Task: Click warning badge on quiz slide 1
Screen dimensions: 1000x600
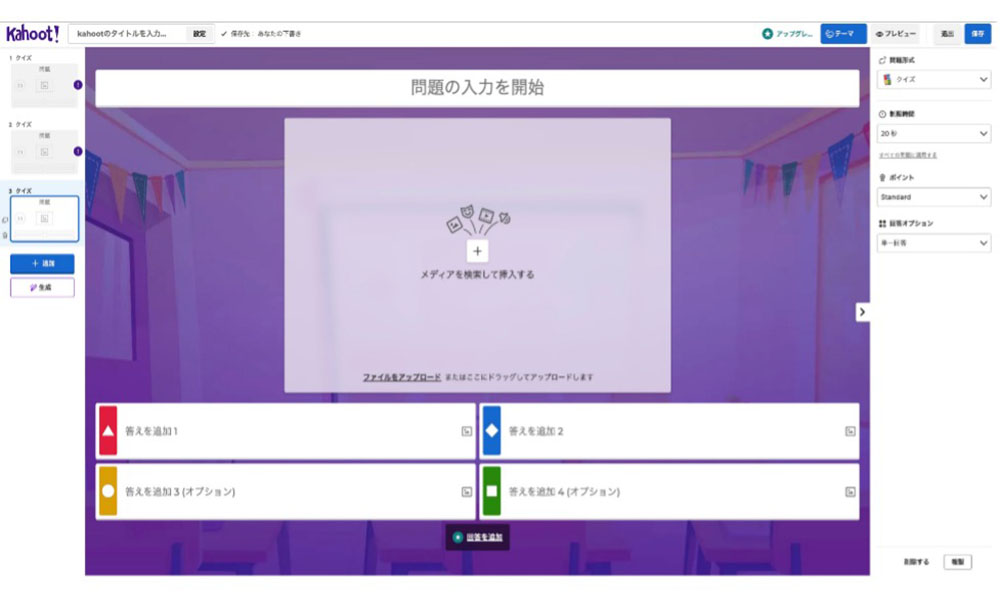Action: click(x=78, y=85)
